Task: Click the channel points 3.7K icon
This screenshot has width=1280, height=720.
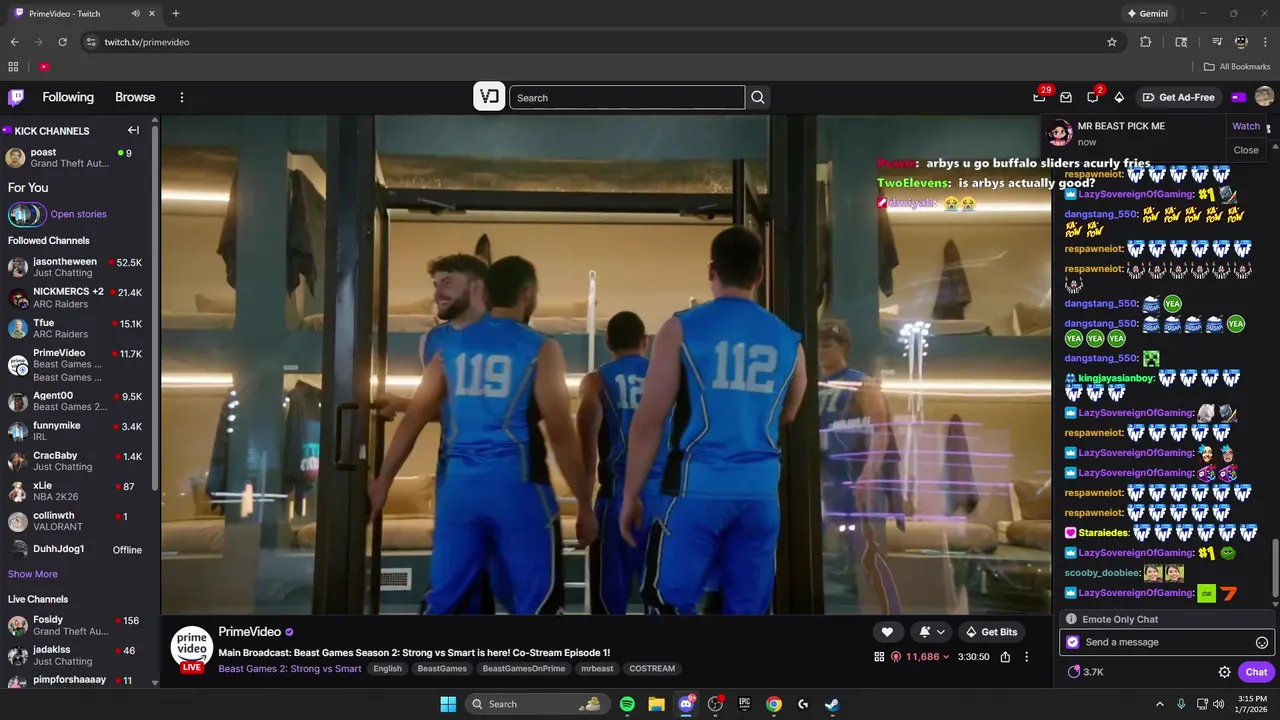Action: point(1085,672)
